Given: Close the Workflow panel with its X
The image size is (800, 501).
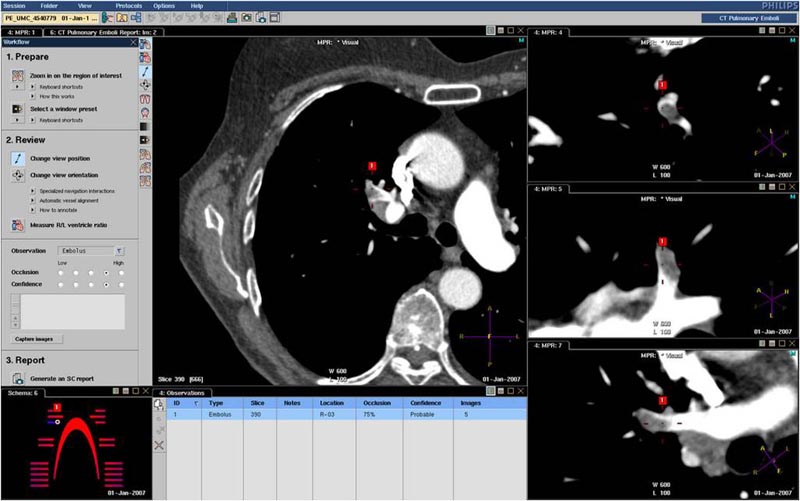Looking at the screenshot, I should coord(134,42).
